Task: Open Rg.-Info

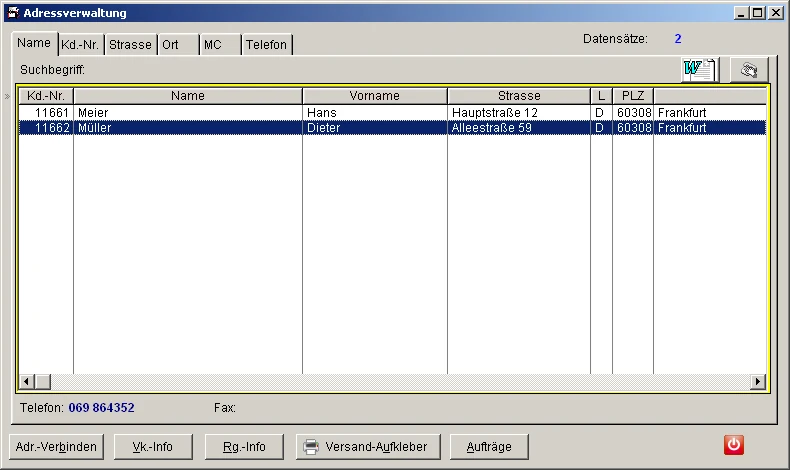Action: click(244, 447)
